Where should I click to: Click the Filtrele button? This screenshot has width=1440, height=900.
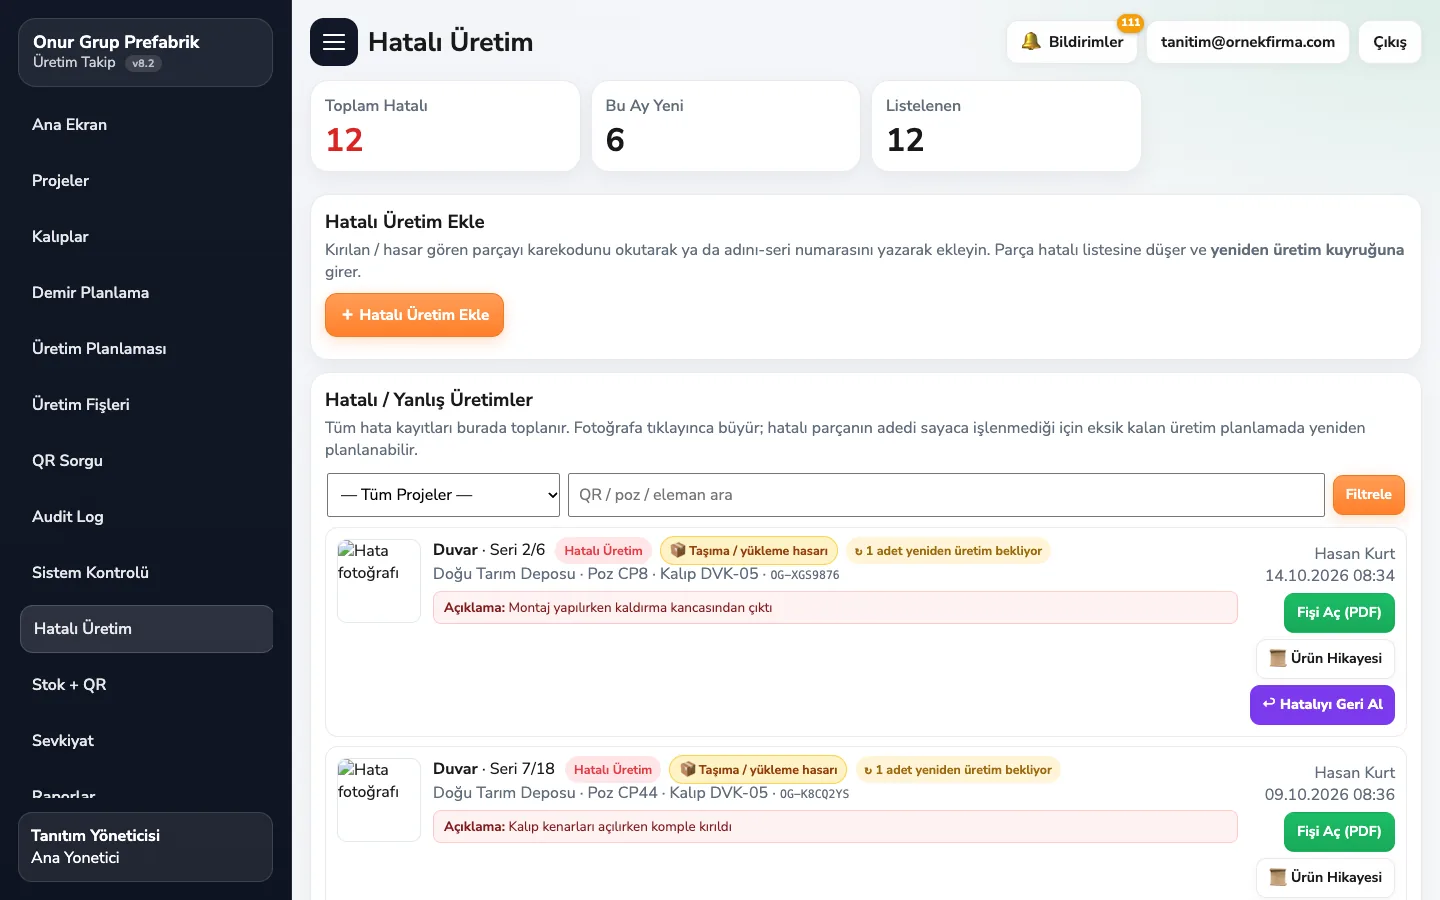coord(1368,495)
